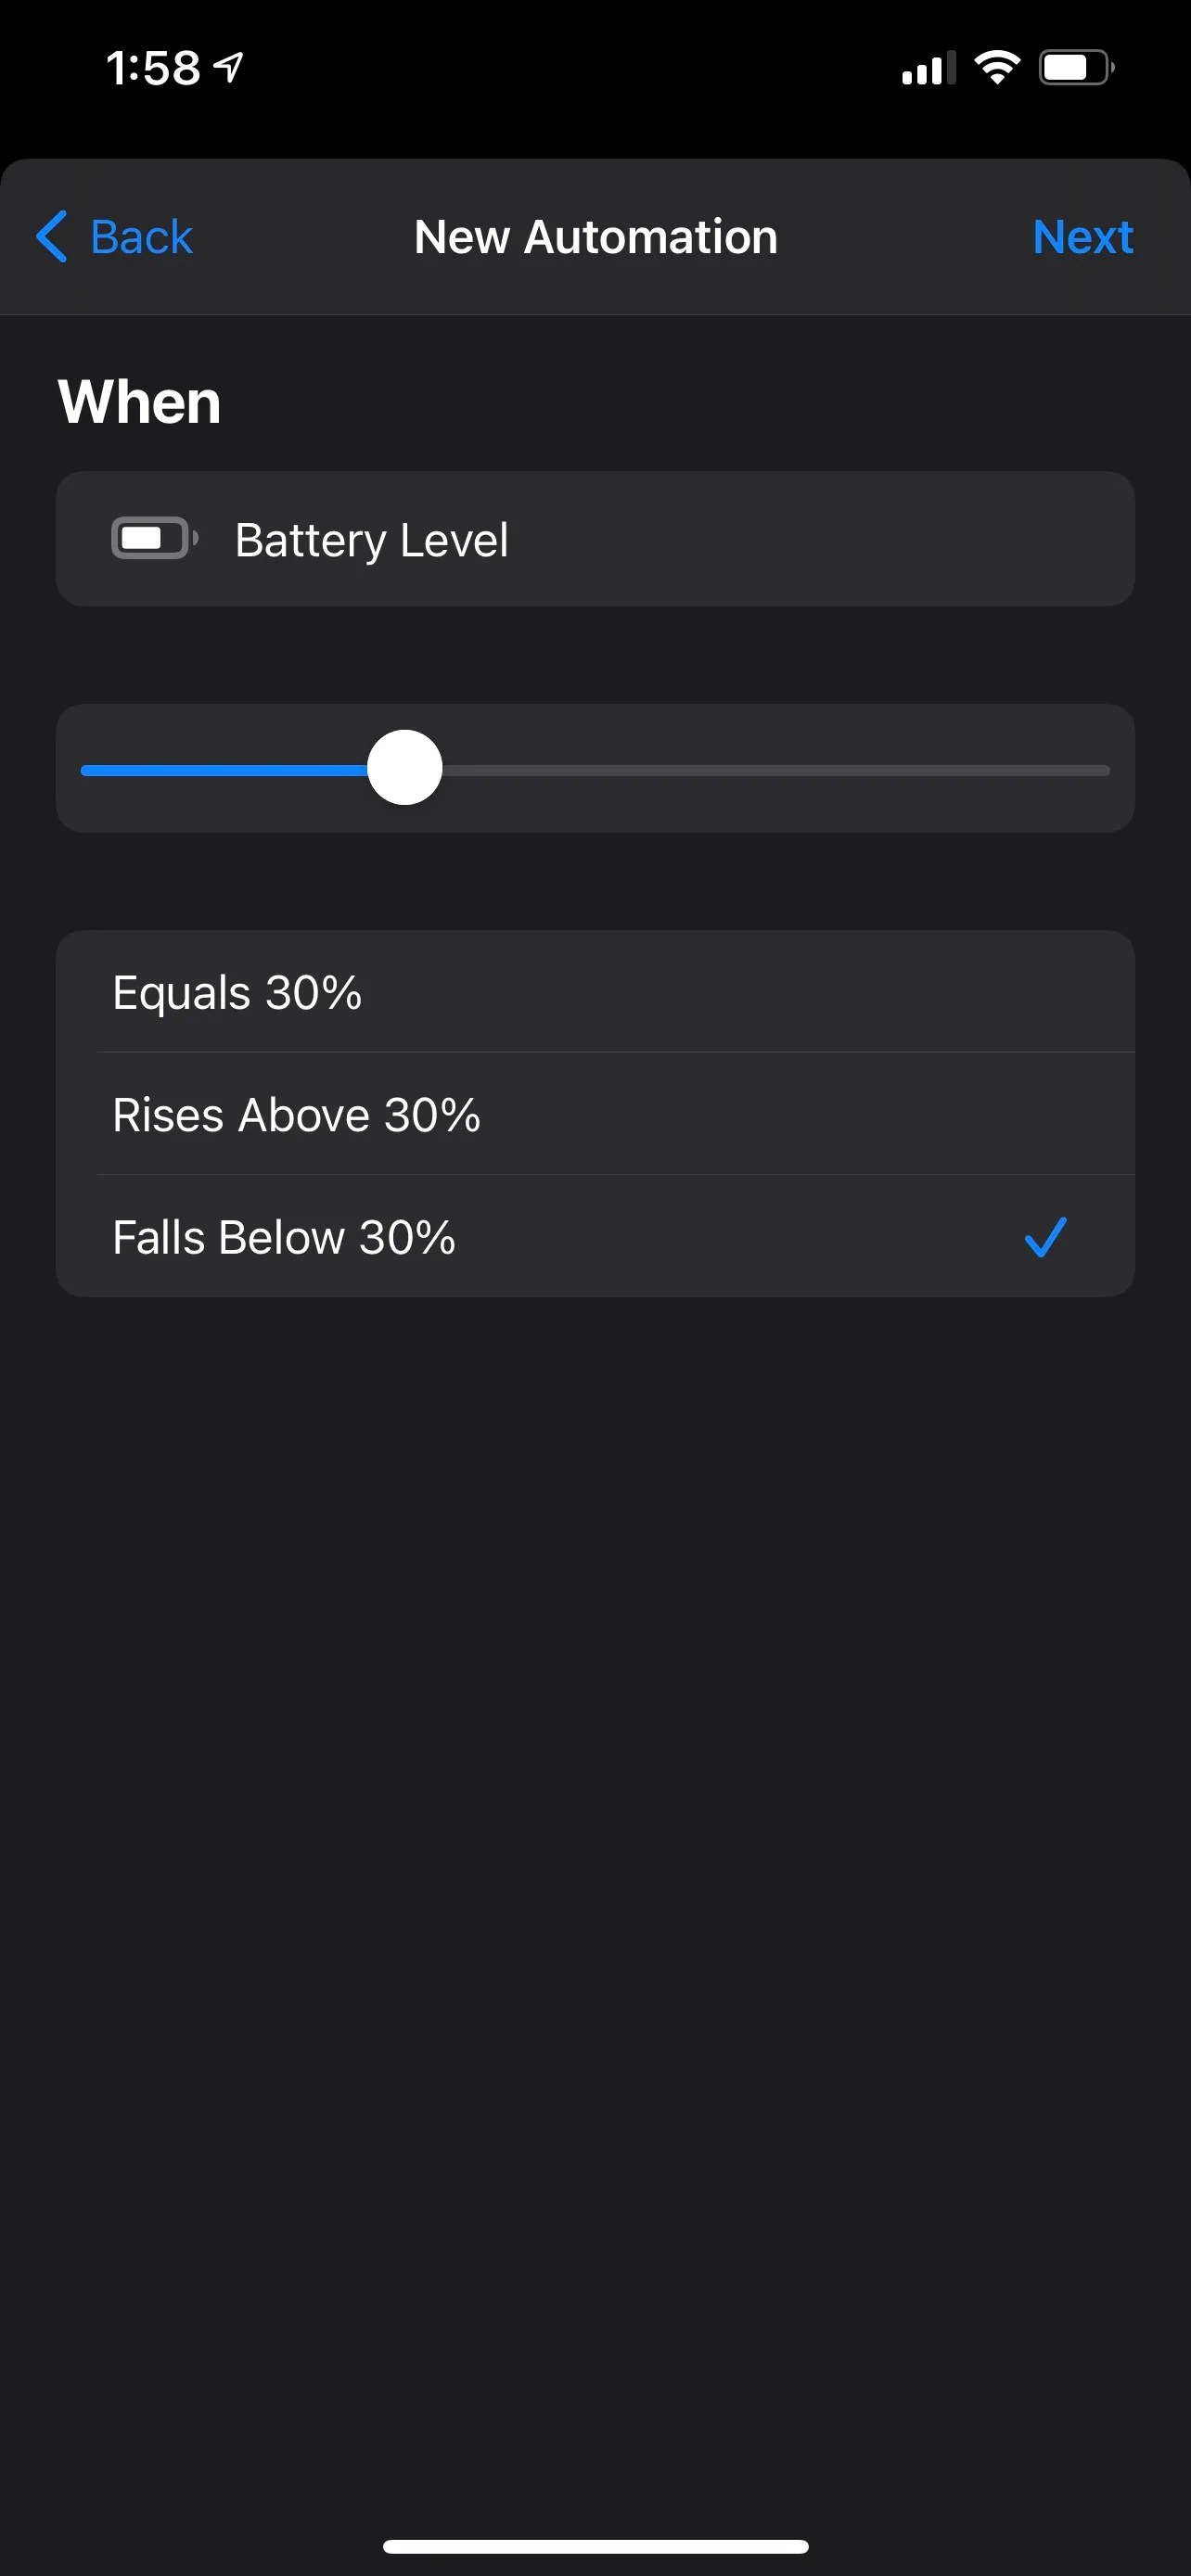The height and width of the screenshot is (2576, 1191).
Task: Tap the location arrow next to the time
Action: (x=230, y=66)
